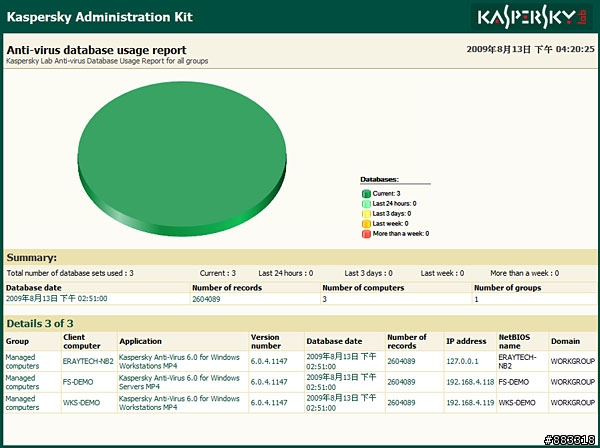Click the 'Client computer' column header
Image resolution: width=600 pixels, height=448 pixels.
(82, 341)
